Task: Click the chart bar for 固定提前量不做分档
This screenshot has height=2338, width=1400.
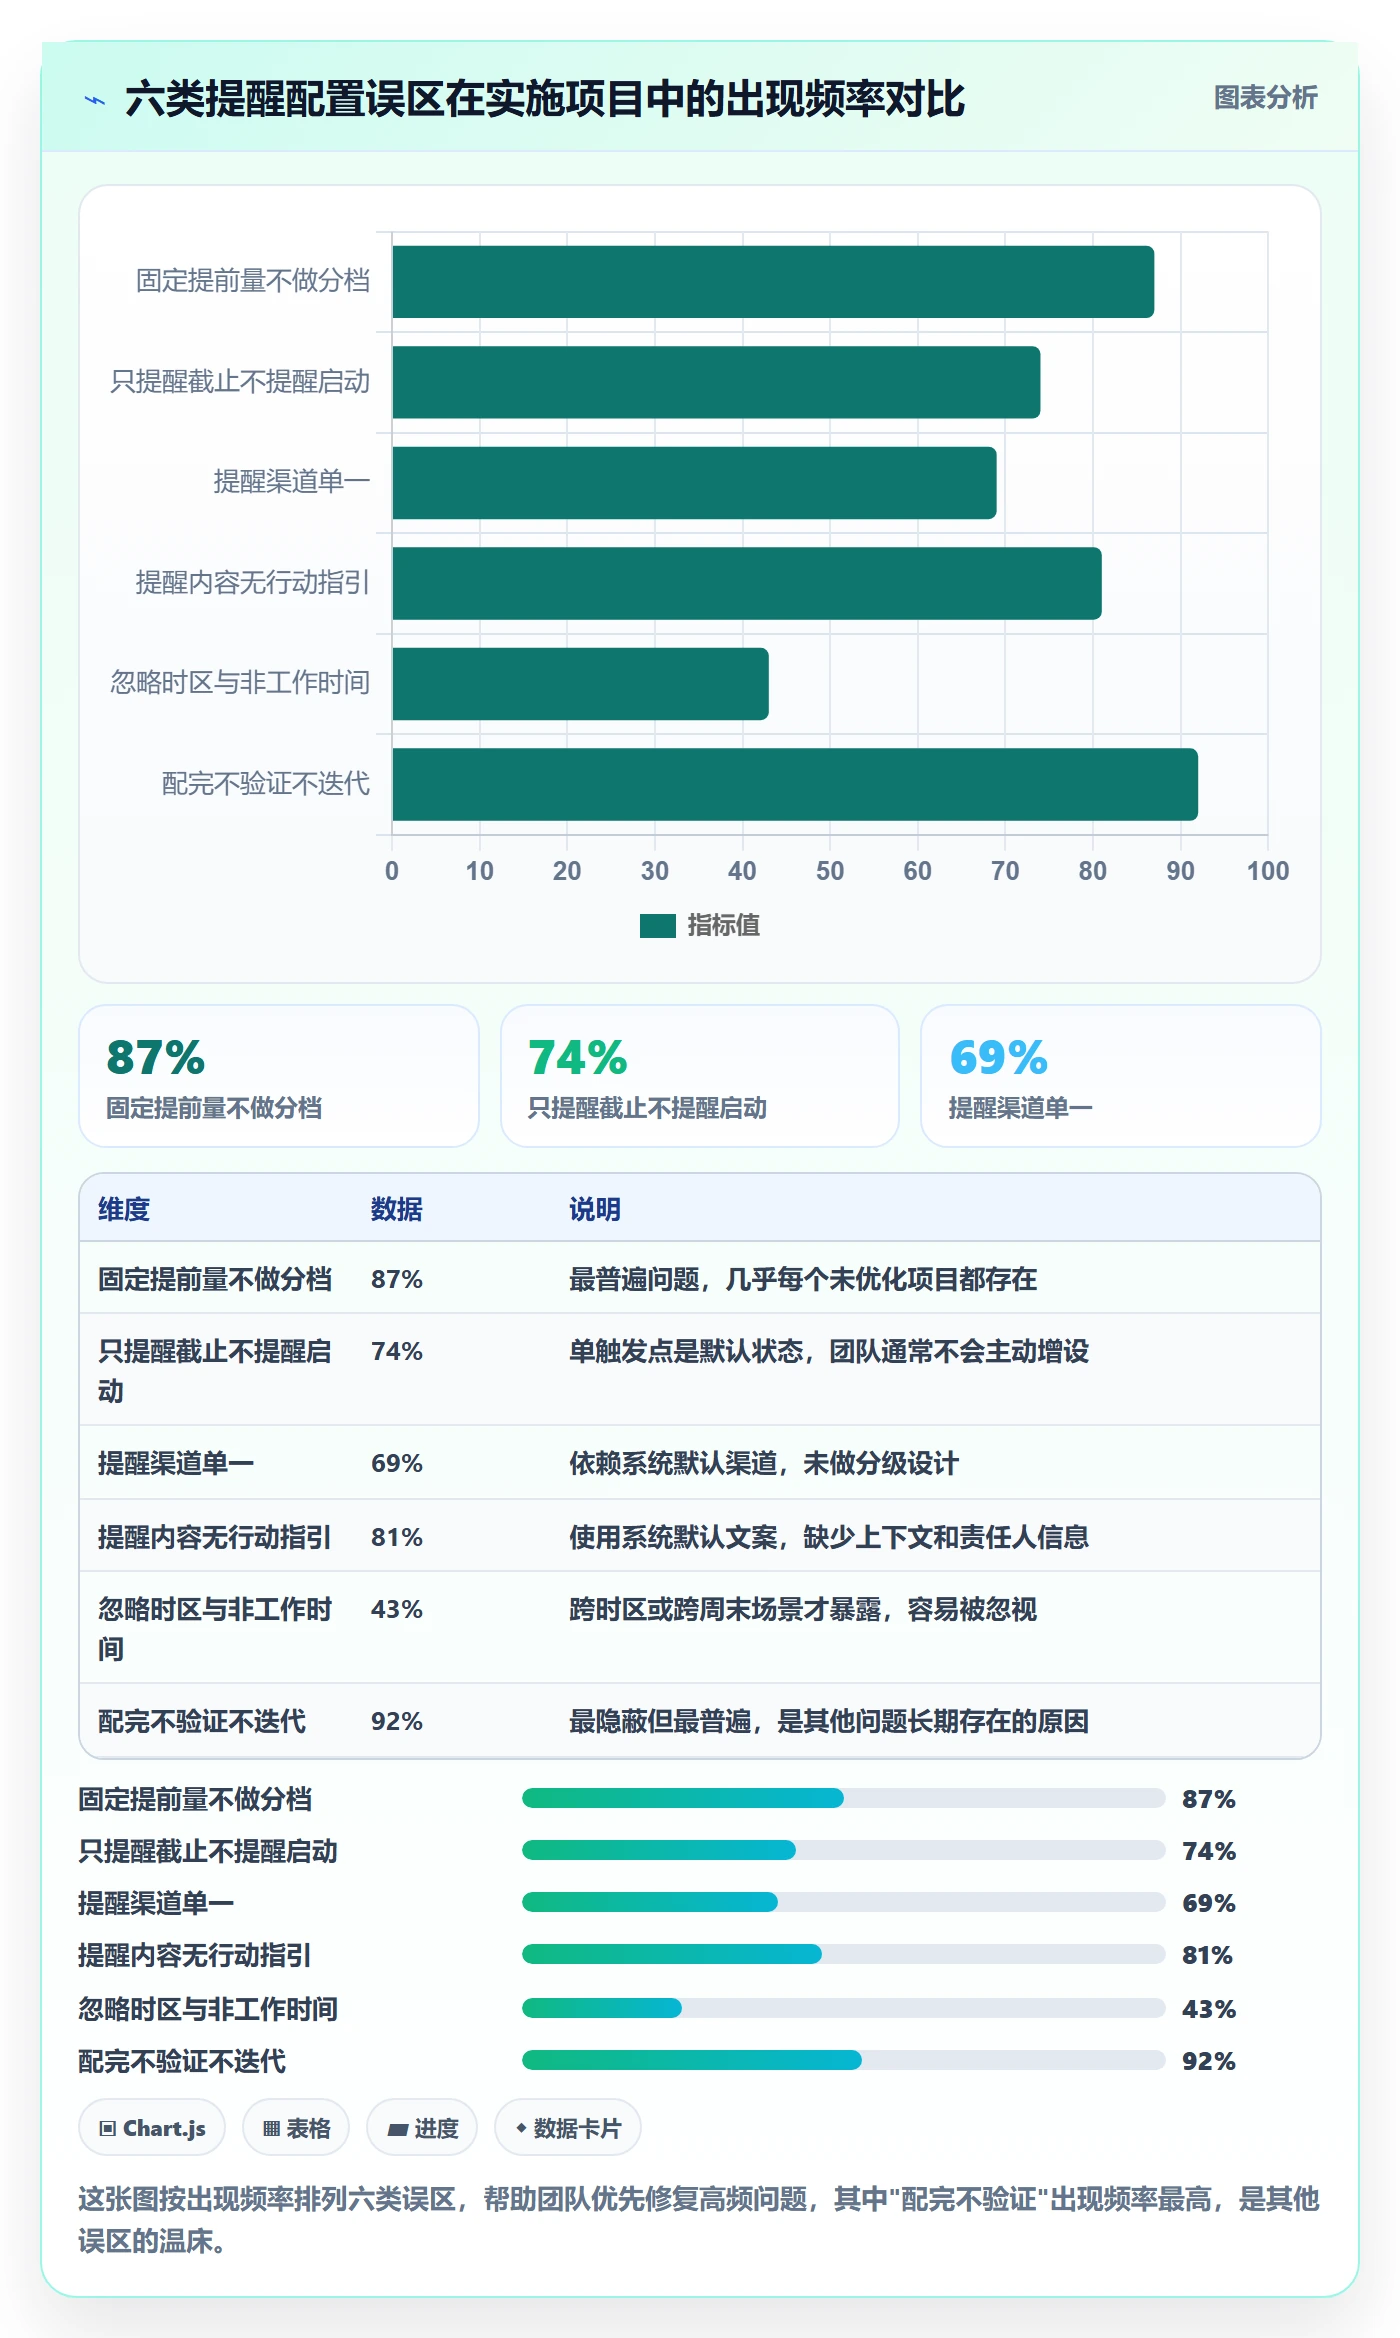Action: [773, 282]
